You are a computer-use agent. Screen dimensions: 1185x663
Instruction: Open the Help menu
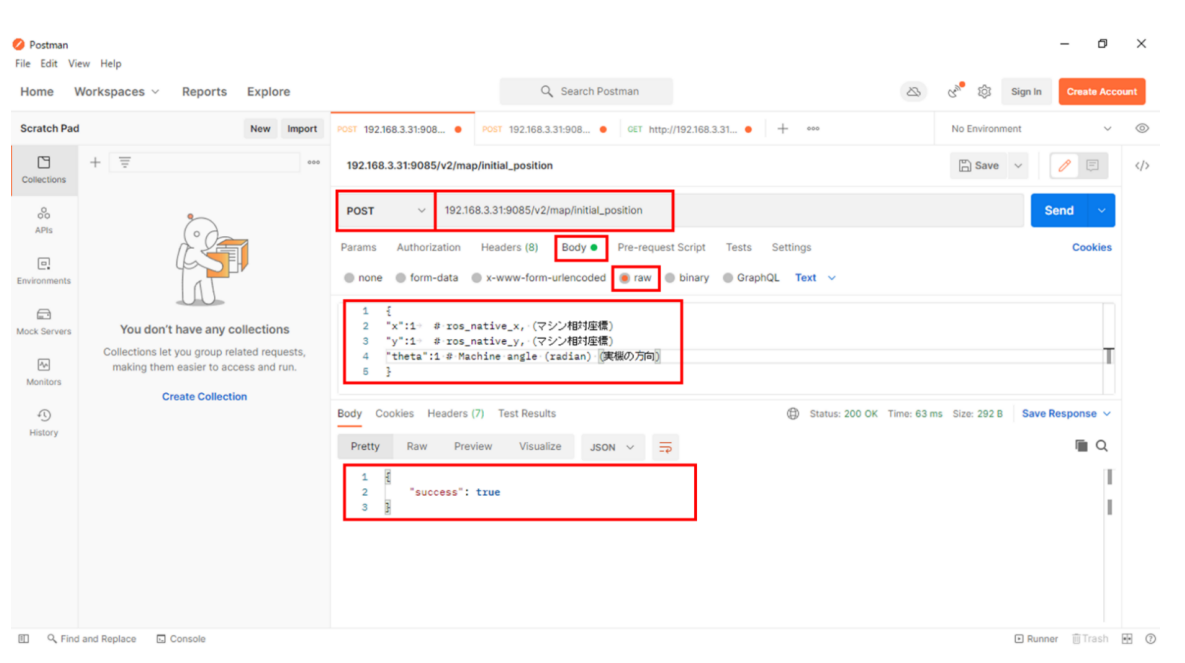110,64
